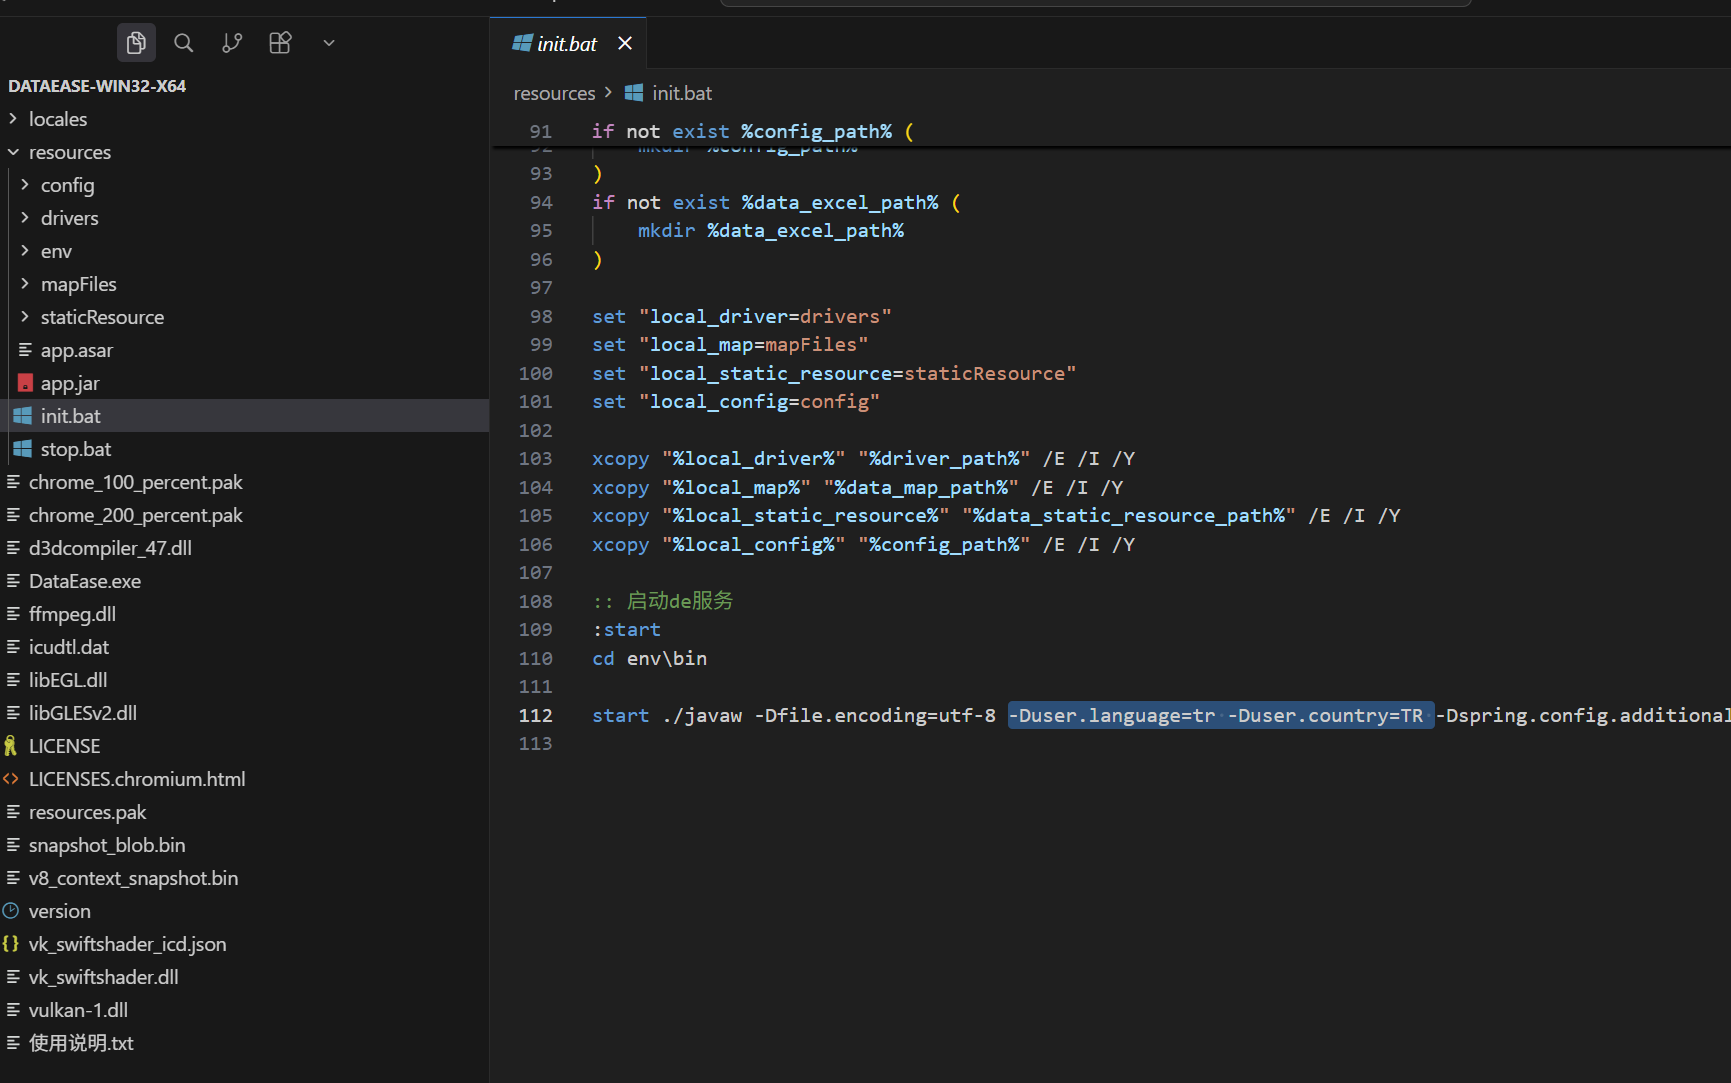Click the version file clock icon
The height and width of the screenshot is (1083, 1731).
tap(11, 911)
